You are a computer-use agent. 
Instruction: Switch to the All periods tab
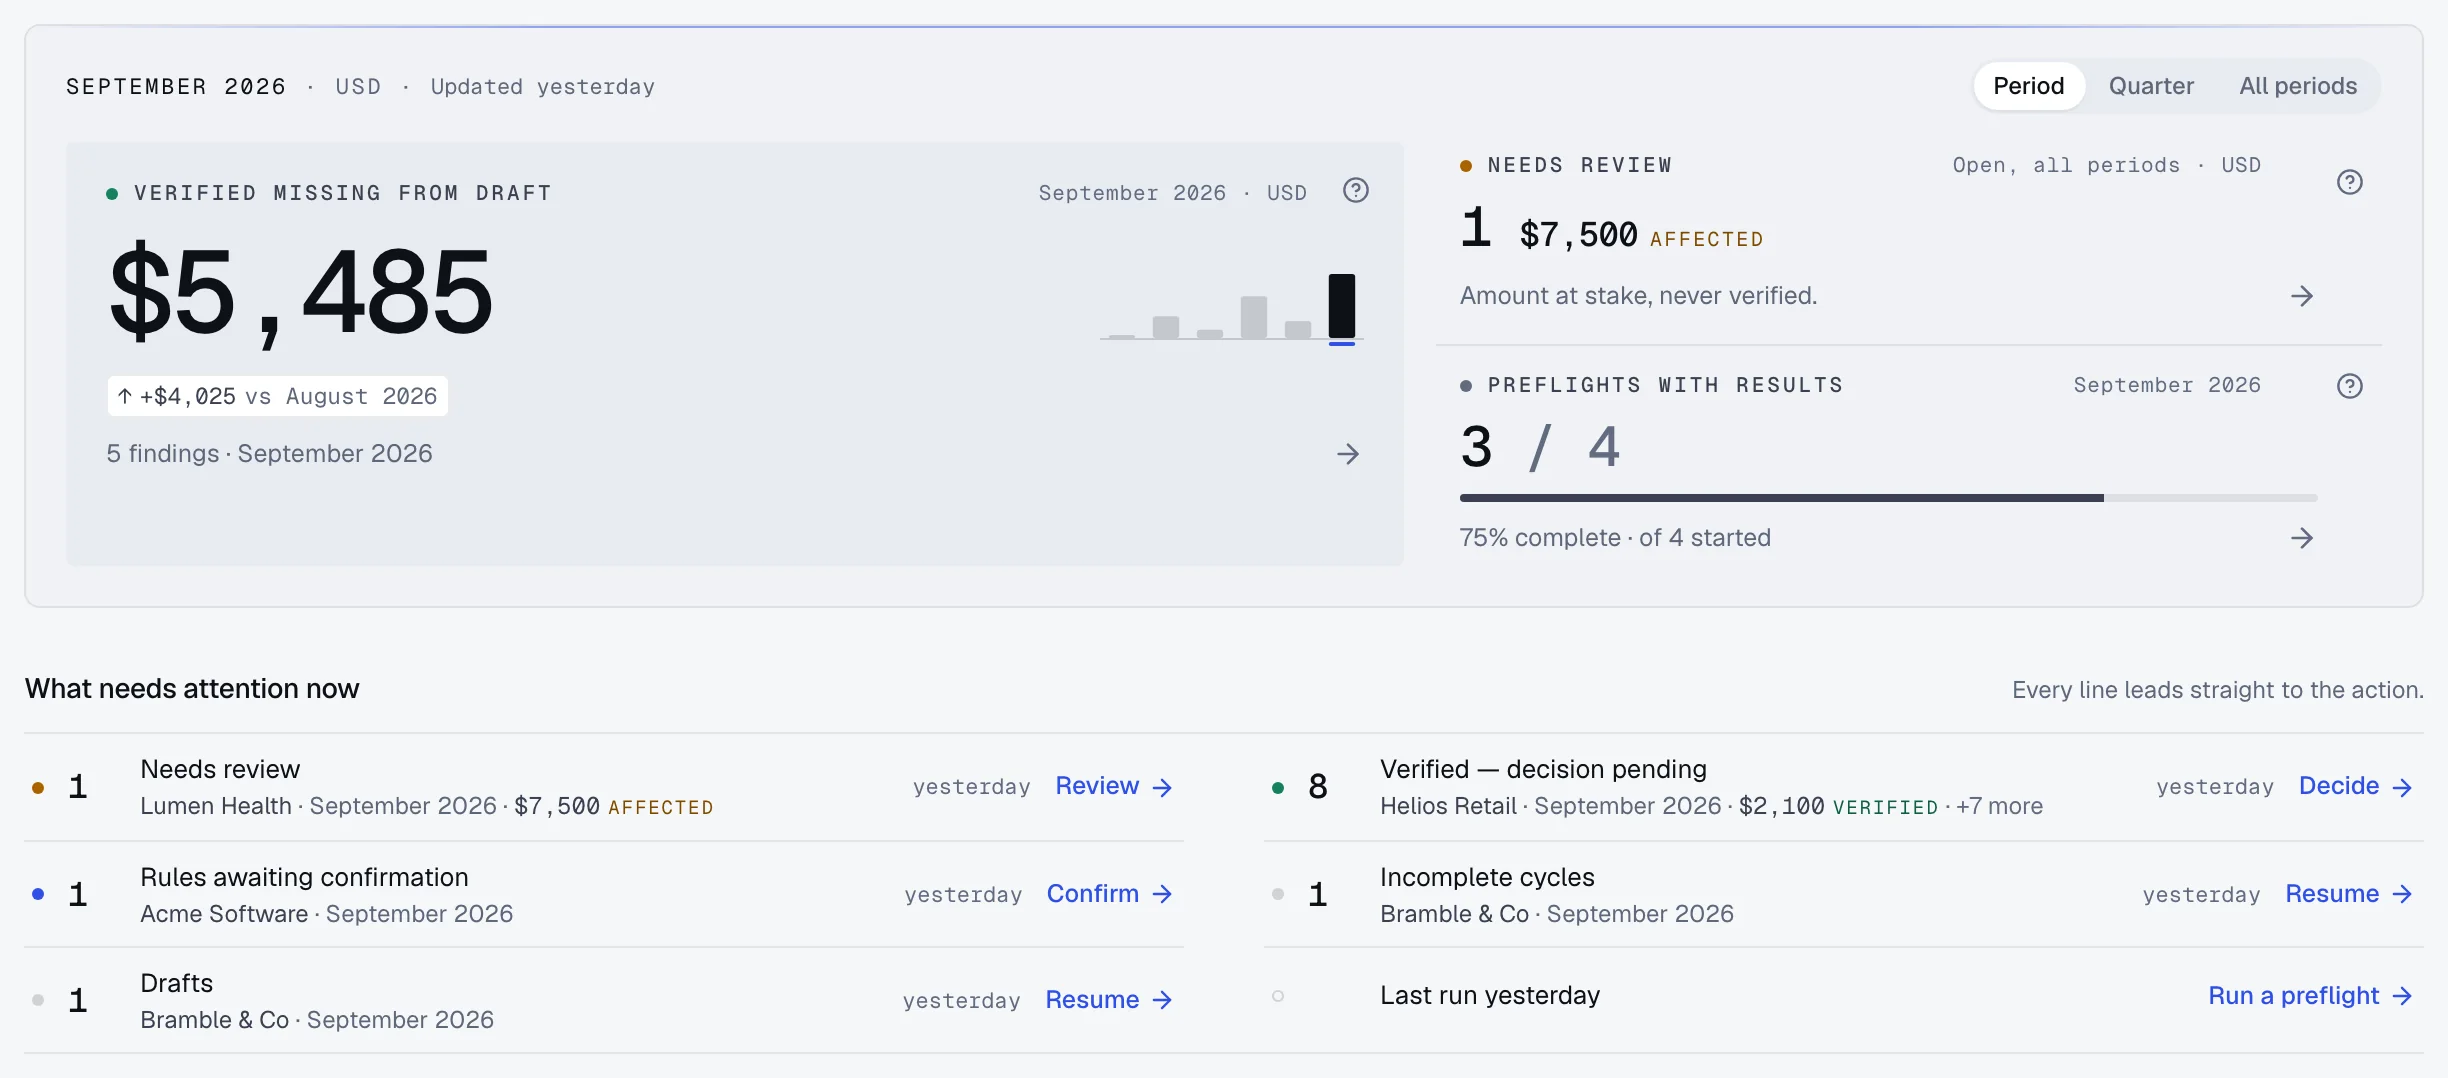pos(2298,86)
